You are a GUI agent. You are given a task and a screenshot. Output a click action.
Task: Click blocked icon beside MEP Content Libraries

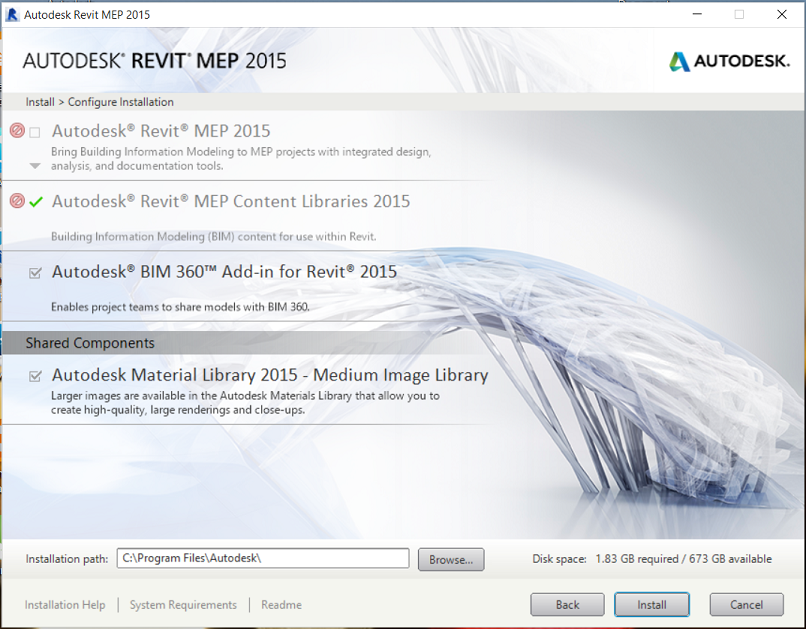17,200
